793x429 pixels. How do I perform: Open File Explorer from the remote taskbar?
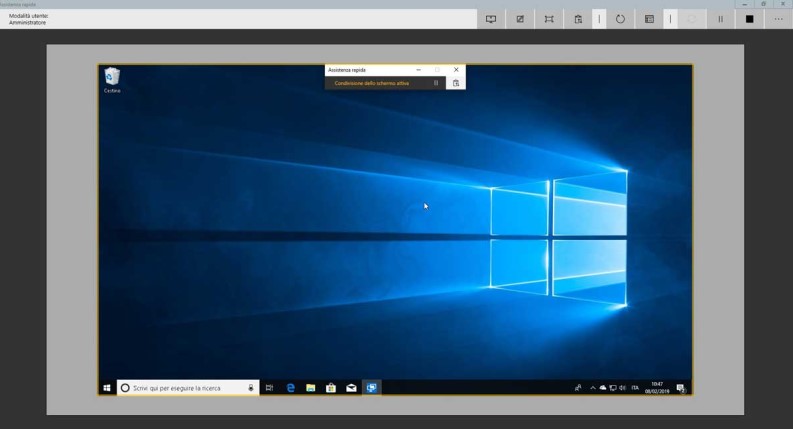(x=311, y=388)
